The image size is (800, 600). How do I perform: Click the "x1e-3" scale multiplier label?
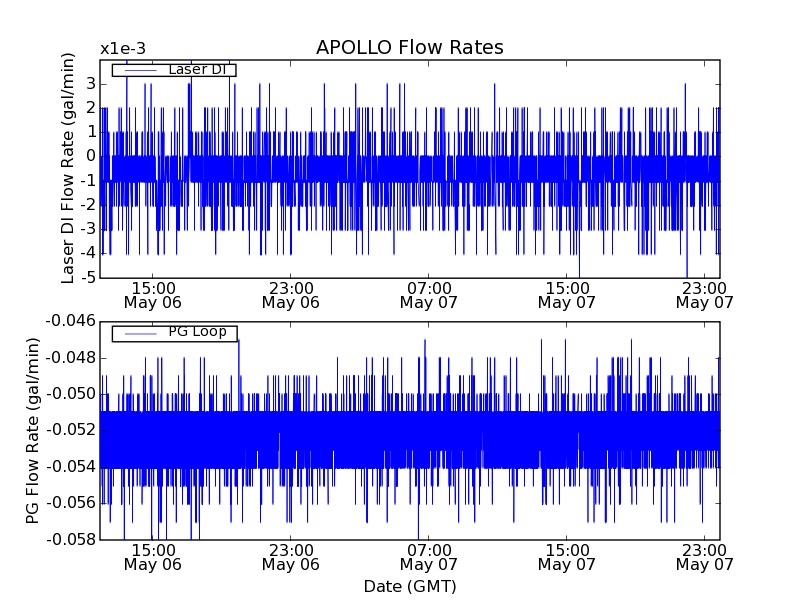123,49
